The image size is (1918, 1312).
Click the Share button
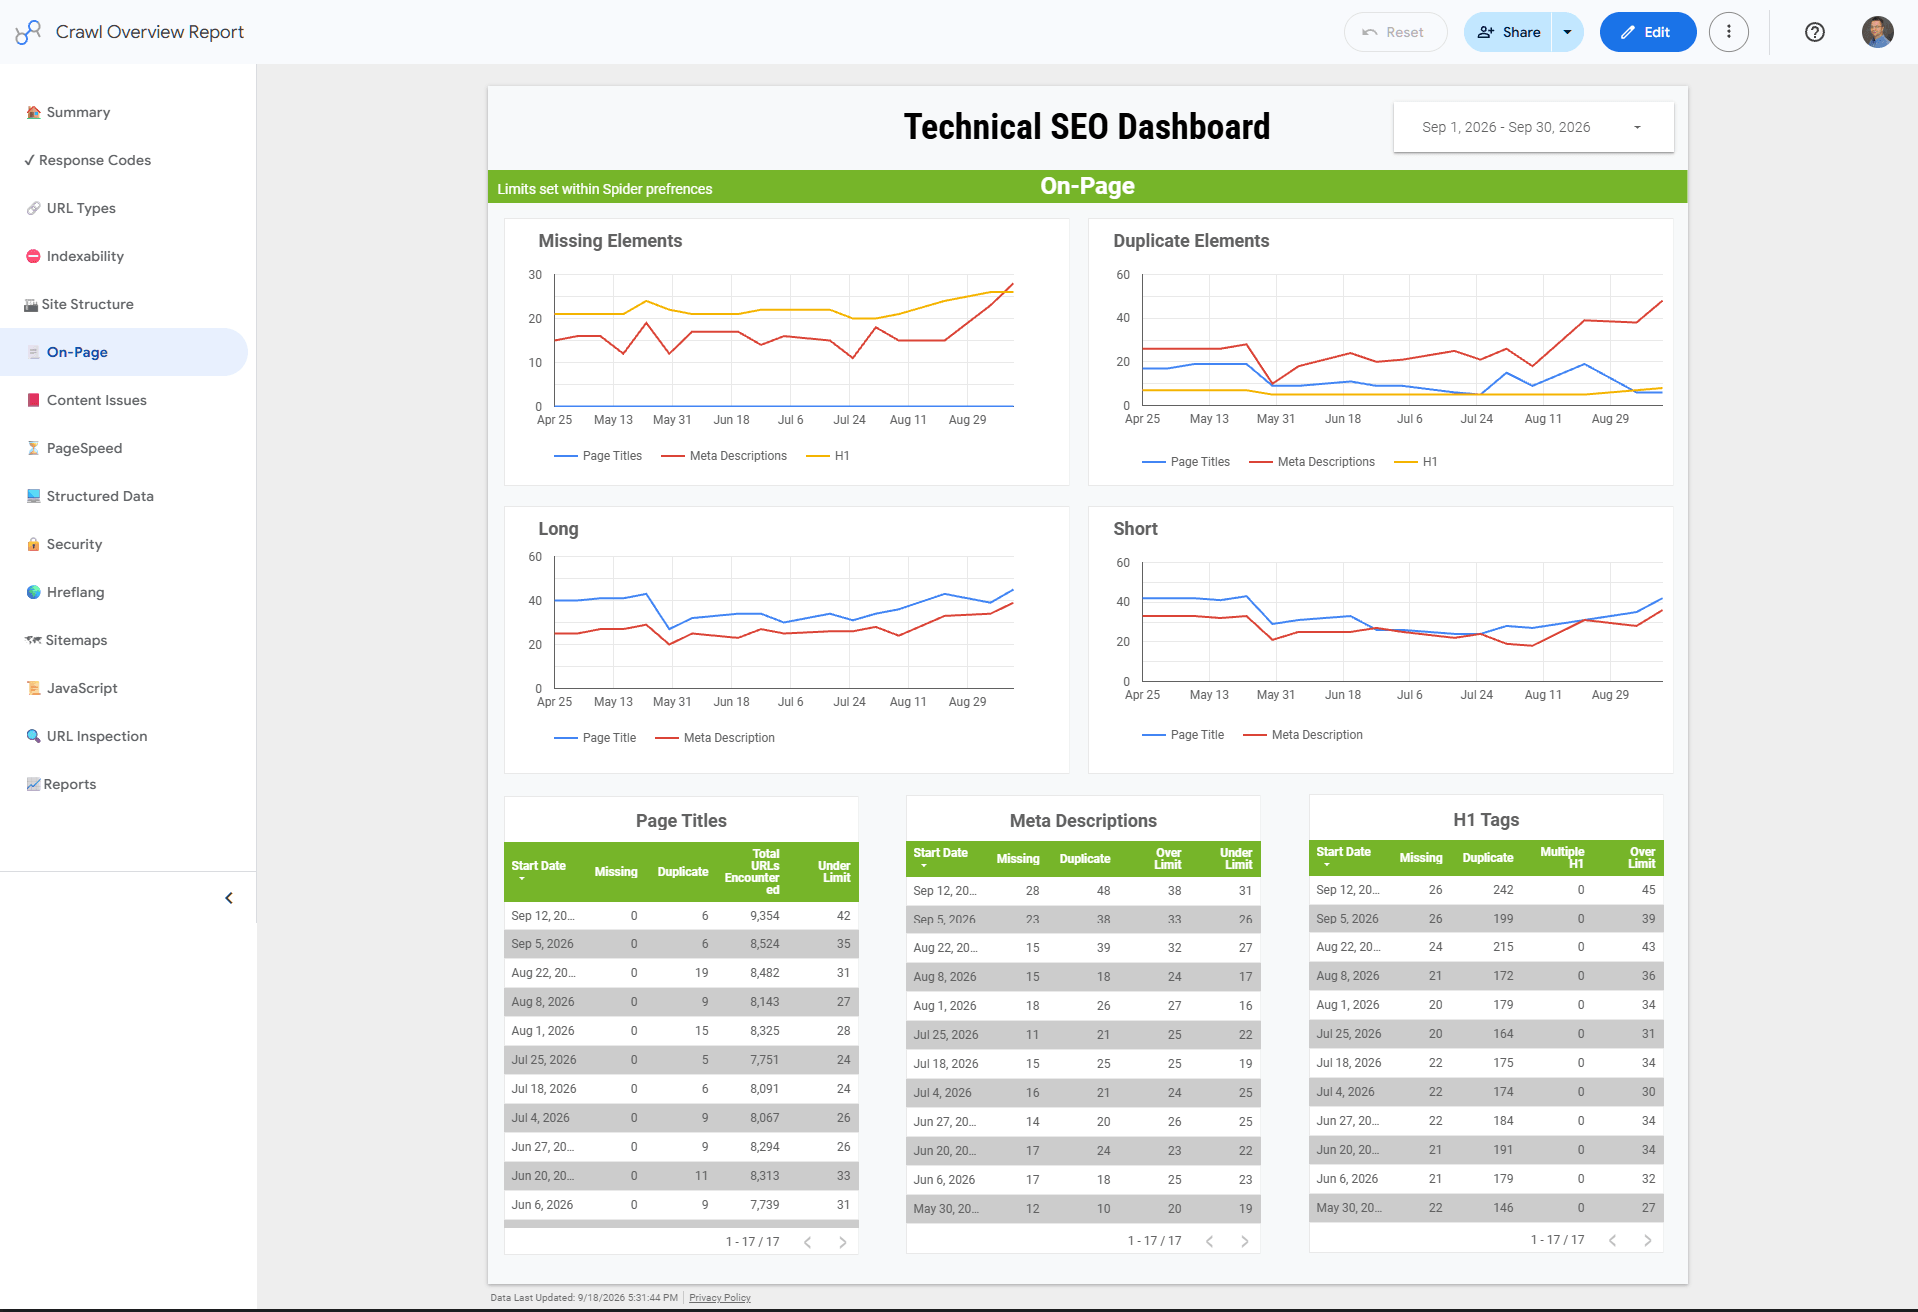tap(1508, 32)
